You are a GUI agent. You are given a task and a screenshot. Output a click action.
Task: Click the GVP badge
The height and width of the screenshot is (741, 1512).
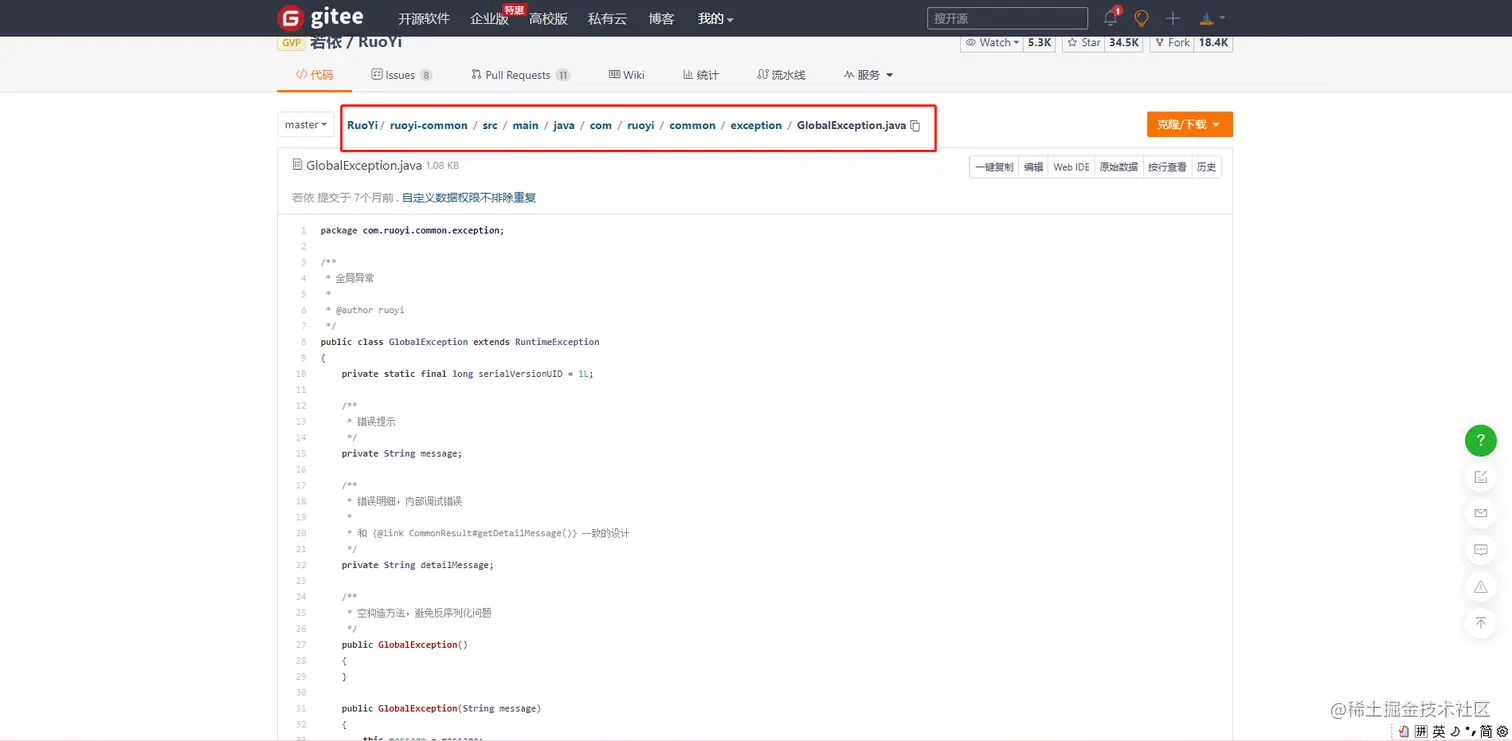click(292, 43)
